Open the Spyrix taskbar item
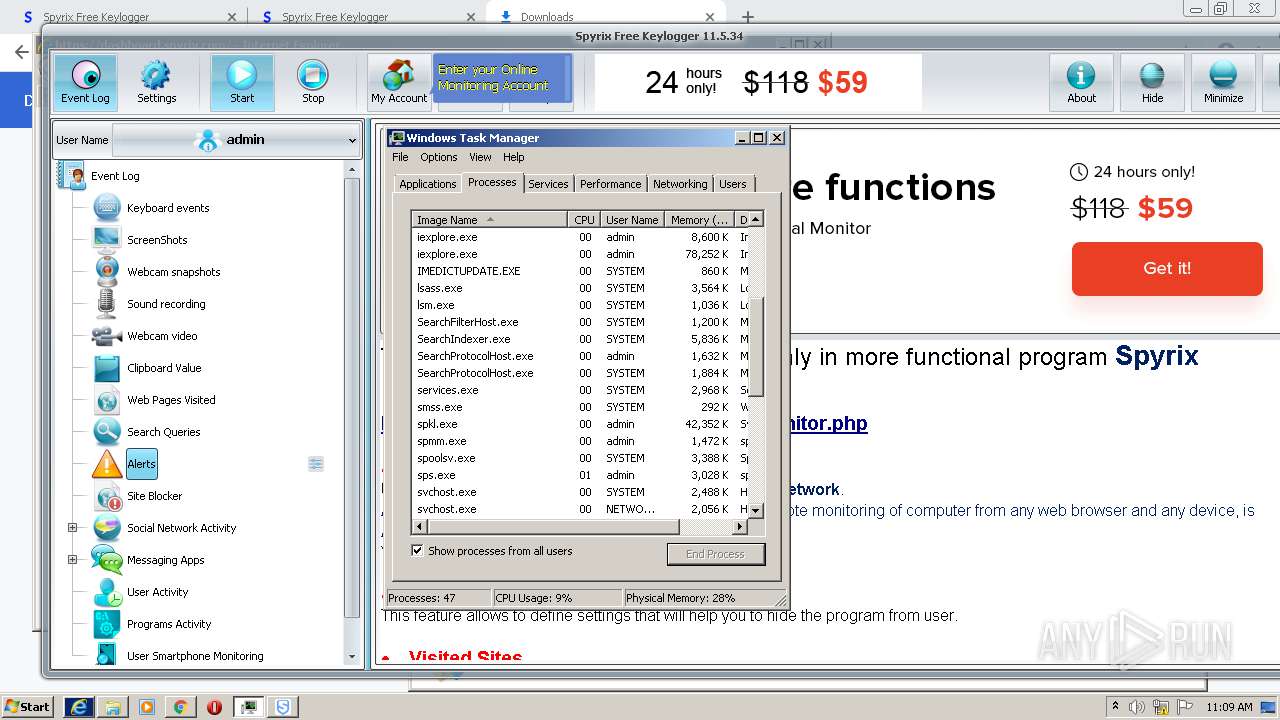This screenshot has height=720, width=1280. pos(282,707)
